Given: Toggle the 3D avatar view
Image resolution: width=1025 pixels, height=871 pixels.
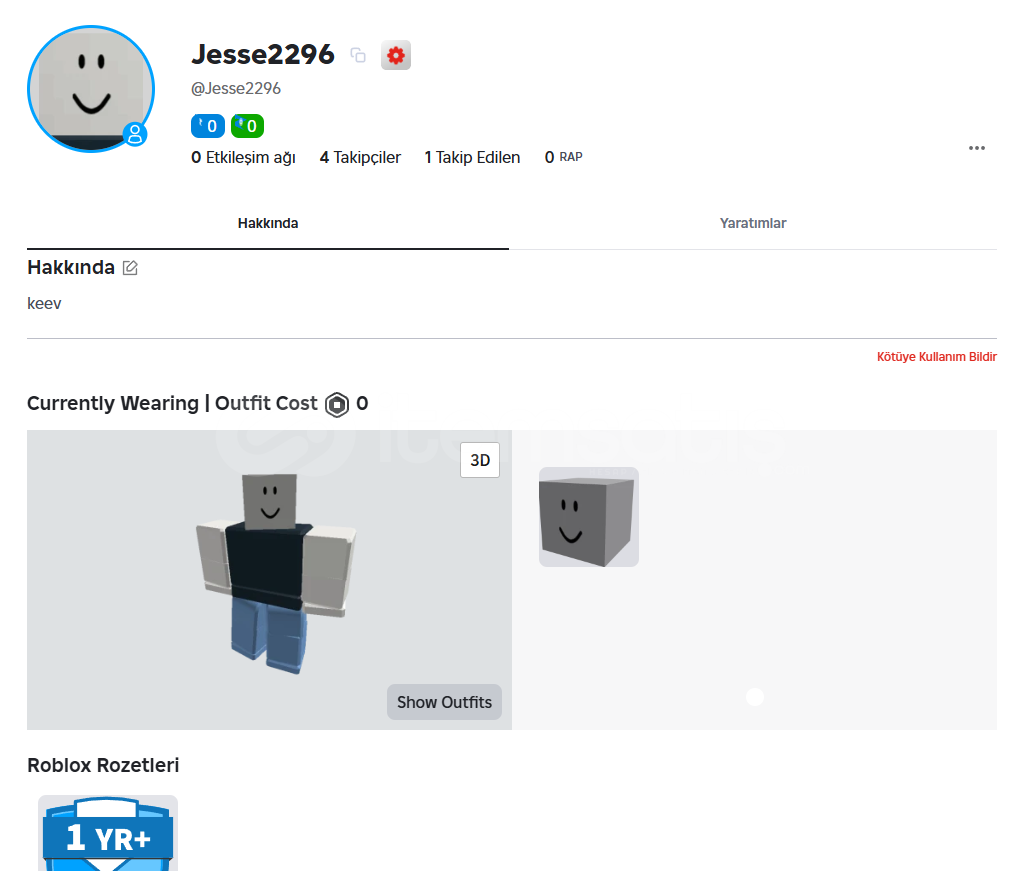Looking at the screenshot, I should pos(480,460).
